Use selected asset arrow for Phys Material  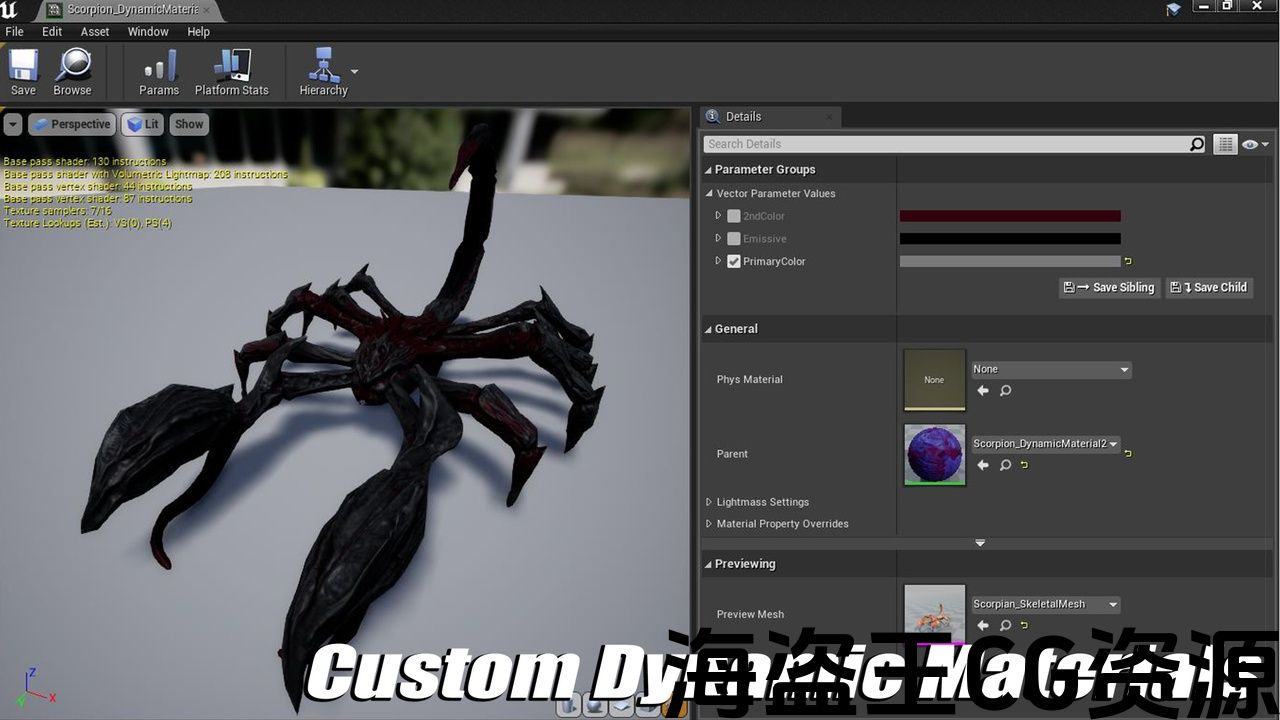[x=983, y=391]
